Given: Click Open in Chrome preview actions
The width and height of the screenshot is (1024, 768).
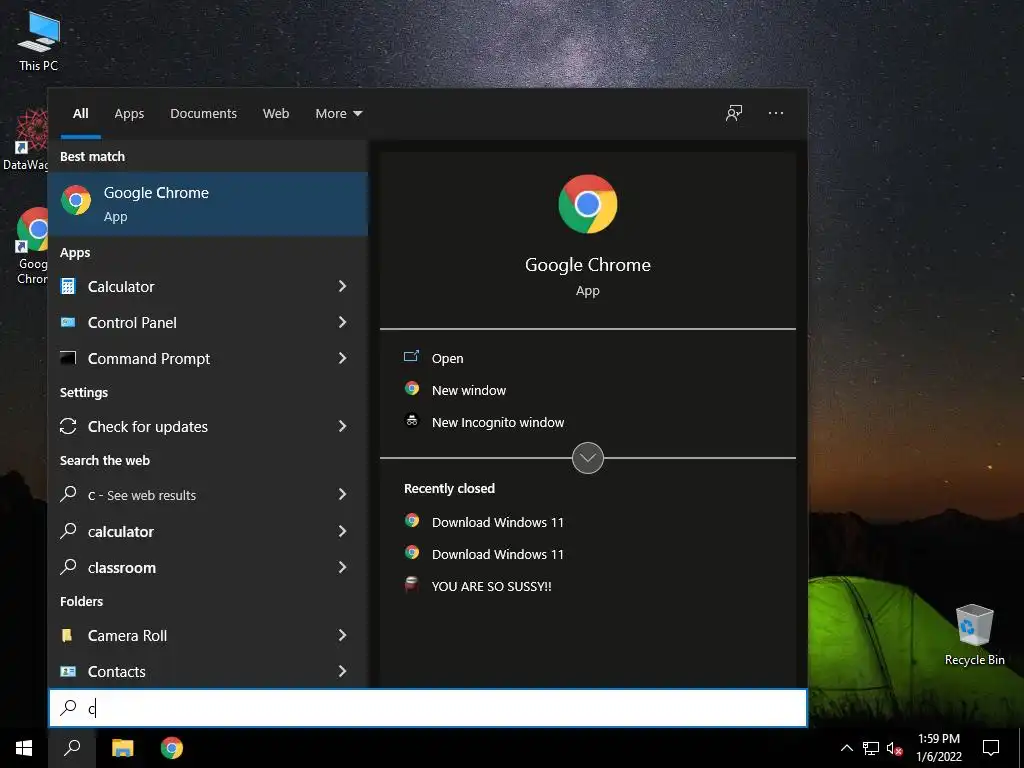Looking at the screenshot, I should [447, 358].
